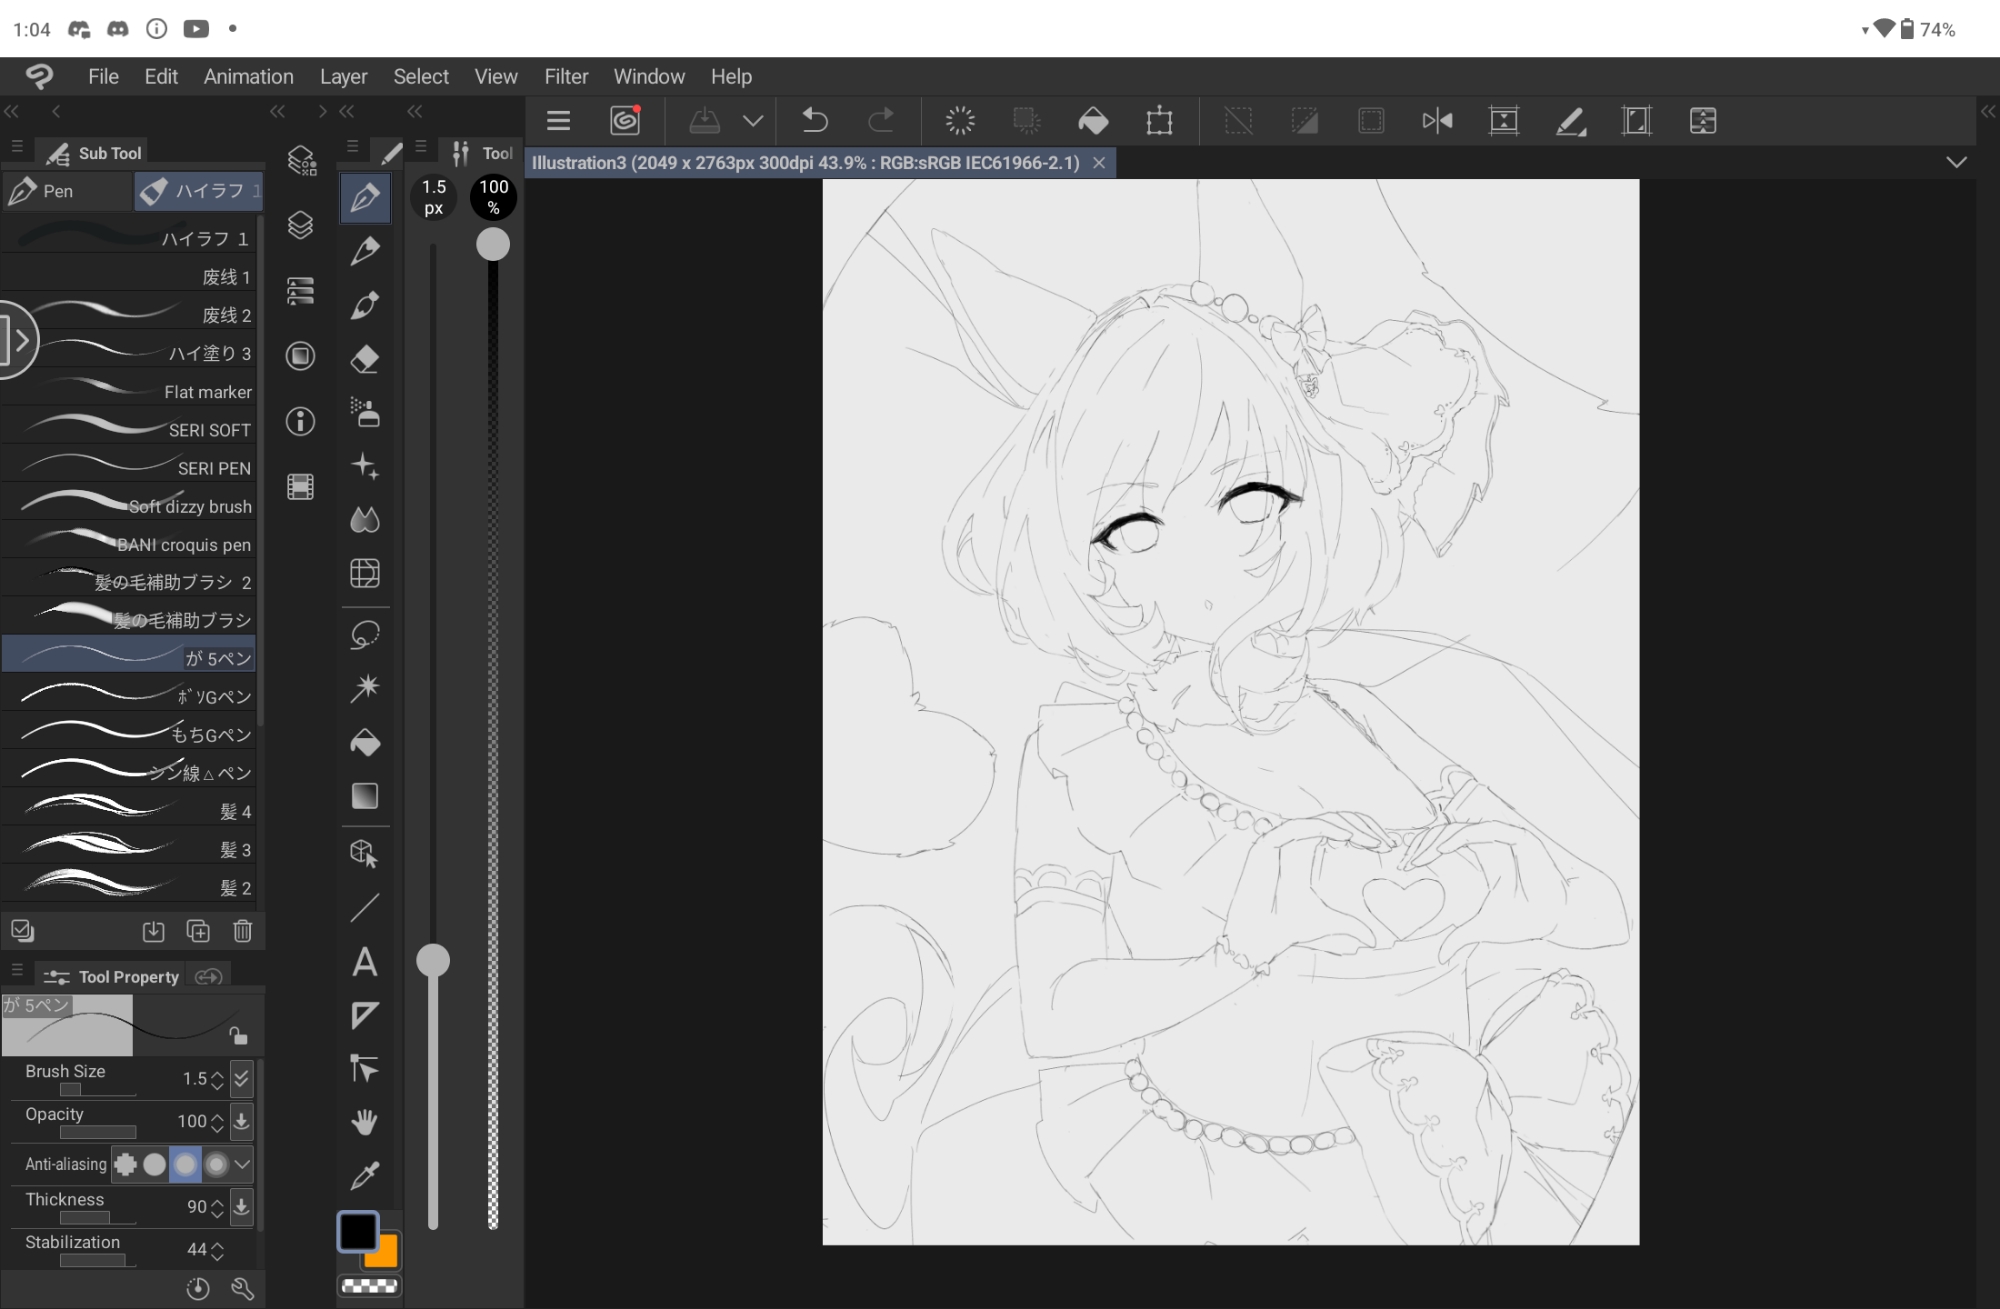Select the Fill bucket tool
2000x1309 pixels.
click(365, 743)
